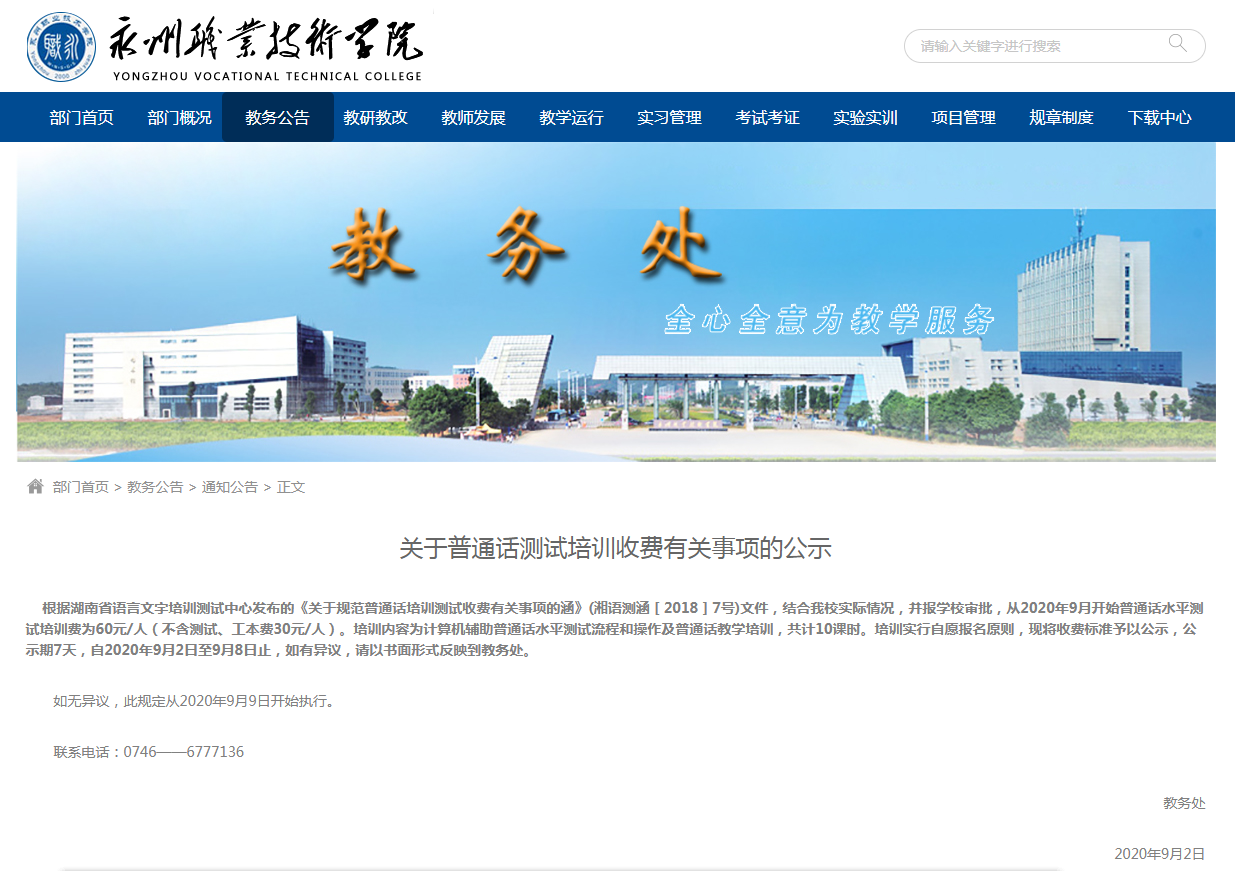Image resolution: width=1235 pixels, height=871 pixels.
Task: Open the 部门概况 navigation item
Action: (x=180, y=117)
